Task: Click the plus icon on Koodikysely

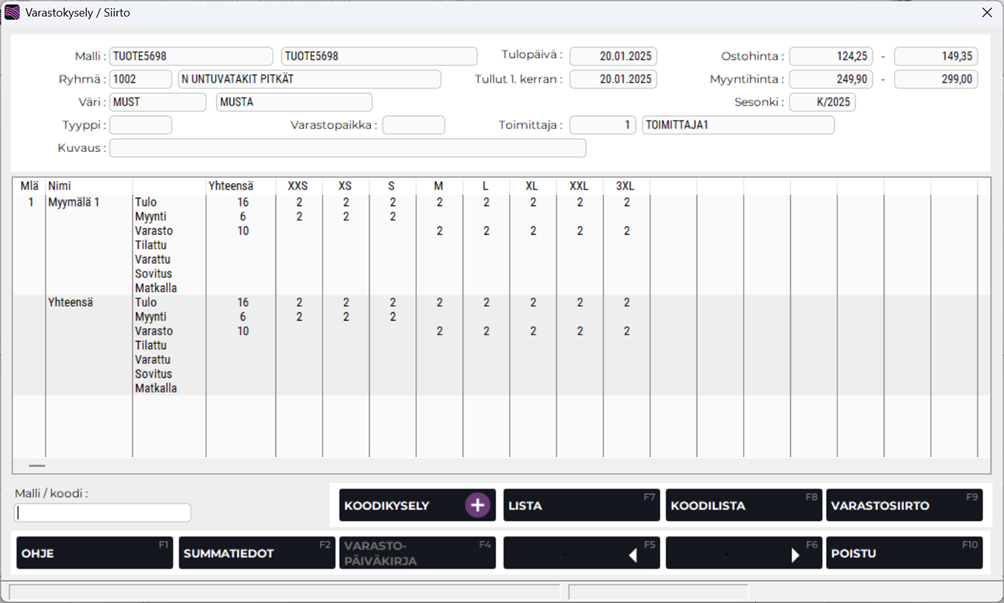Action: (x=477, y=506)
